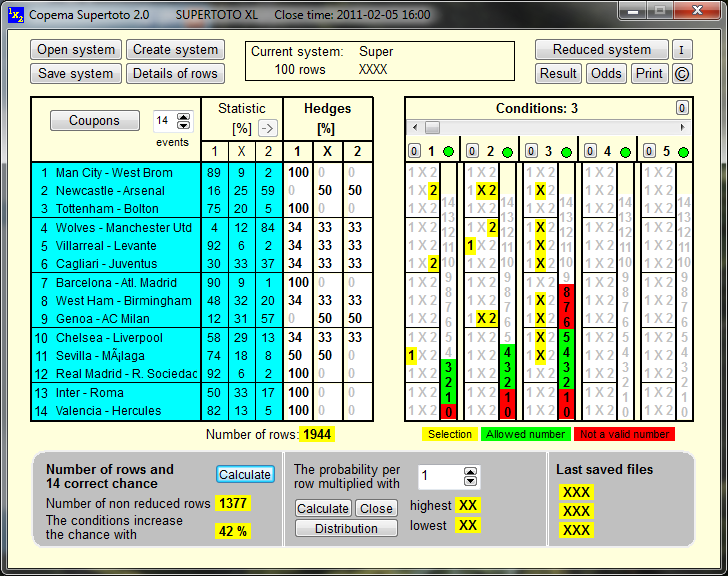Reset condition 2 with its 0 button
This screenshot has height=576, width=728.
coord(472,151)
